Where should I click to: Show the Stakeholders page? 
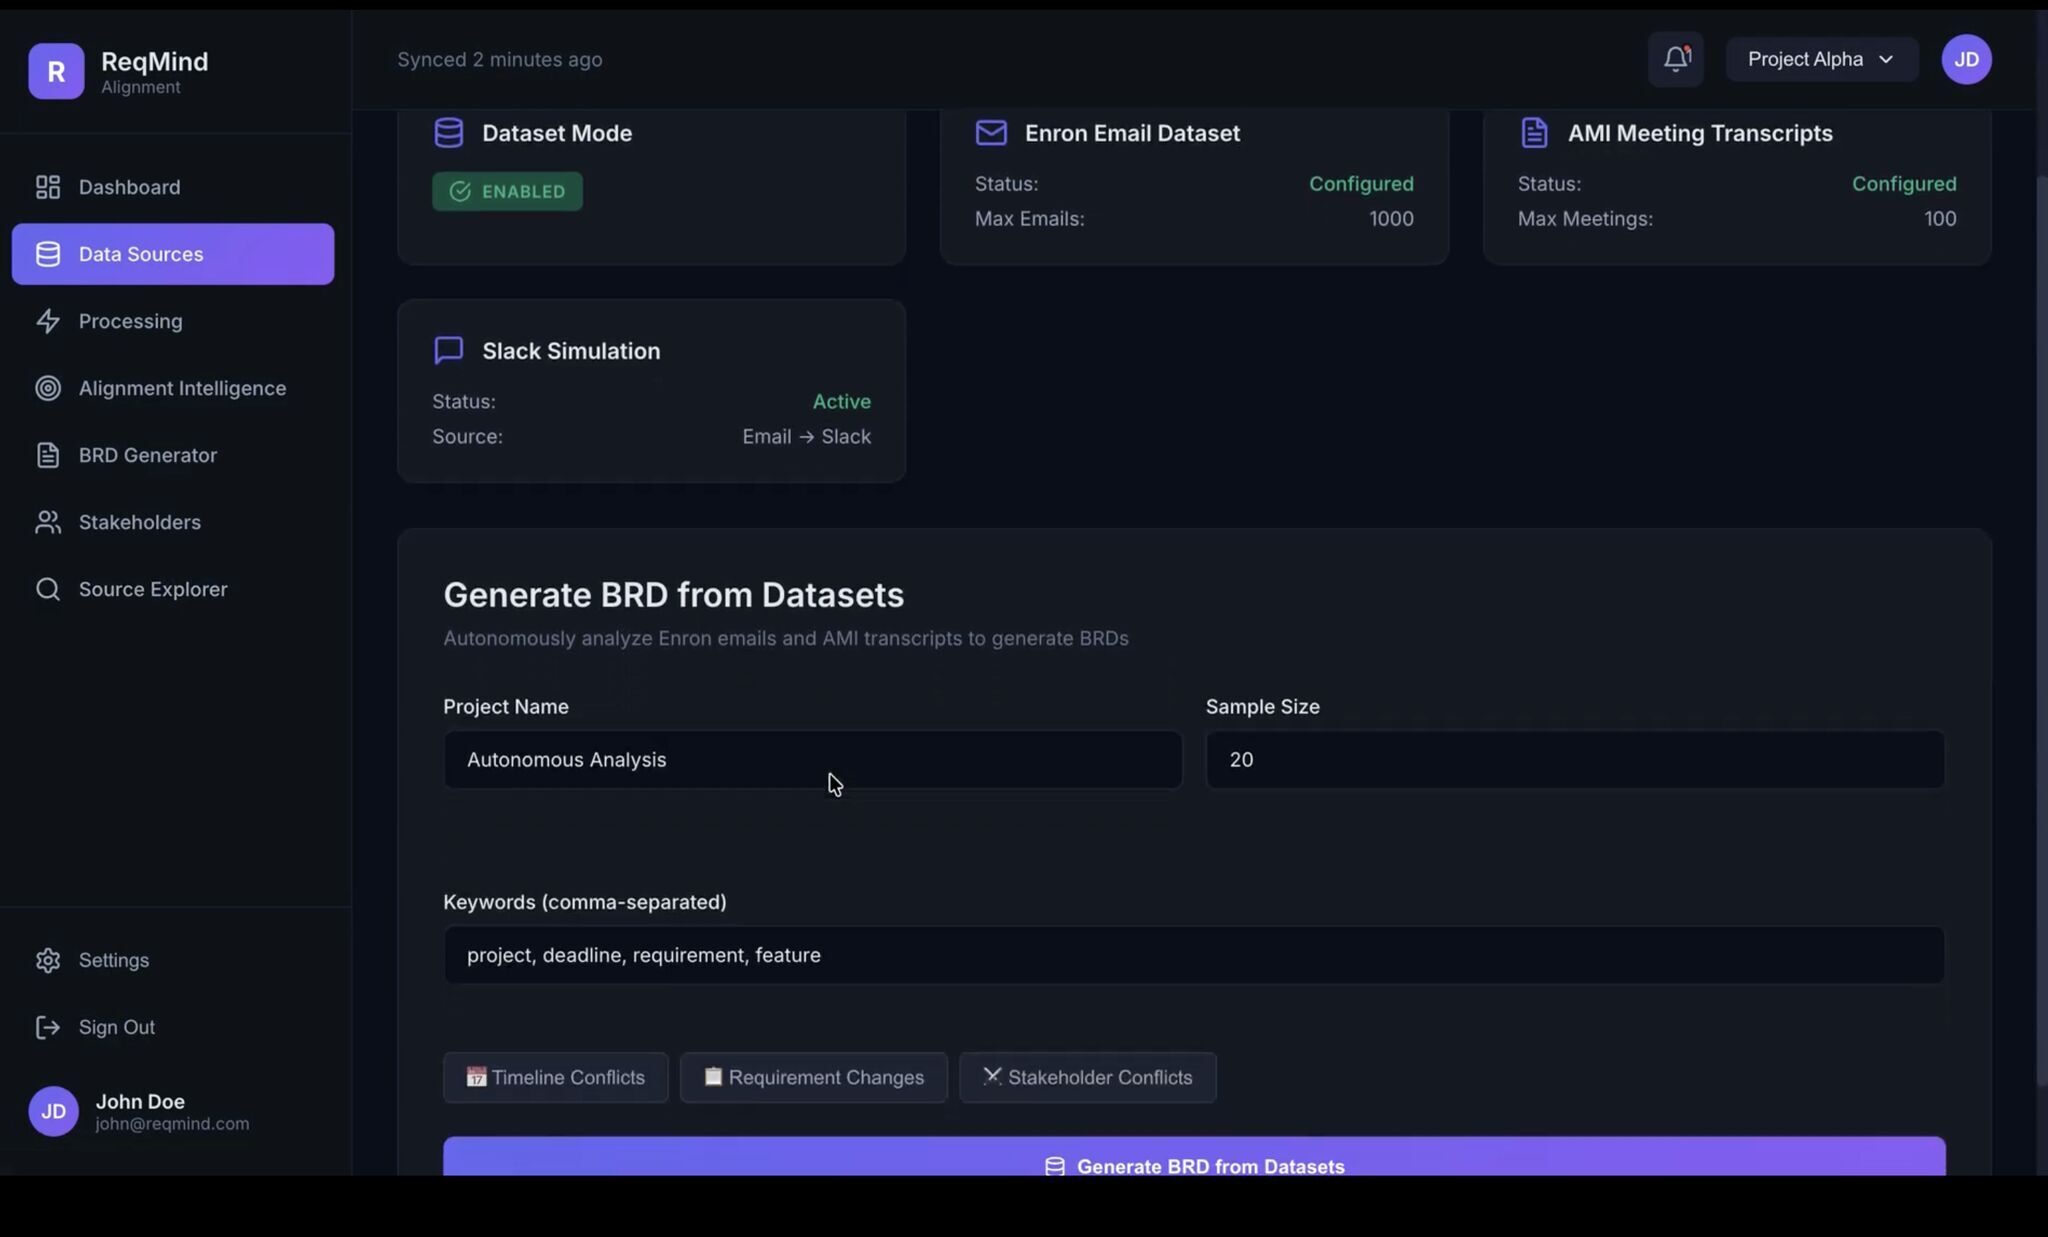click(x=172, y=522)
